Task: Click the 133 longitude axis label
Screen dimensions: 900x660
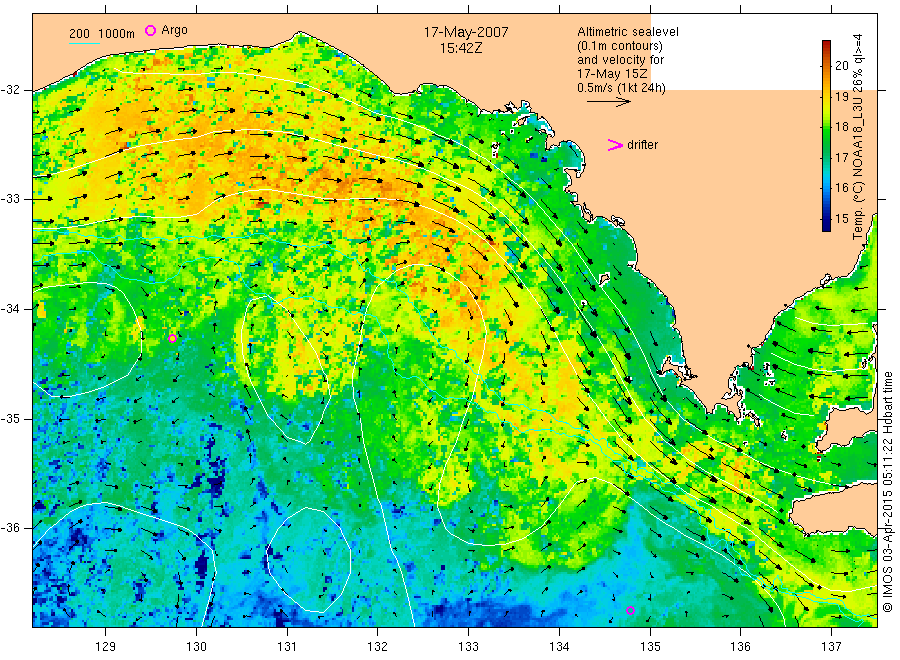Action: (x=468, y=646)
